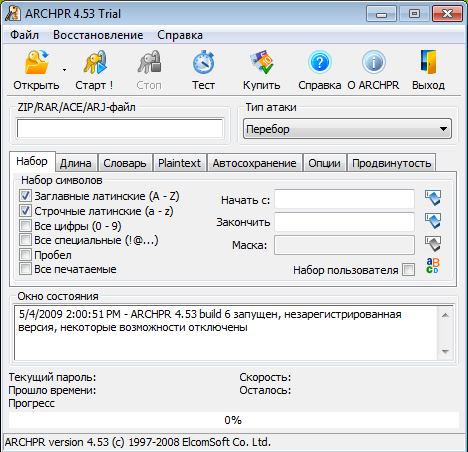Viewport: 468px width, 452px height.
Task: Click the status window scroll up arrow
Action: (445, 315)
